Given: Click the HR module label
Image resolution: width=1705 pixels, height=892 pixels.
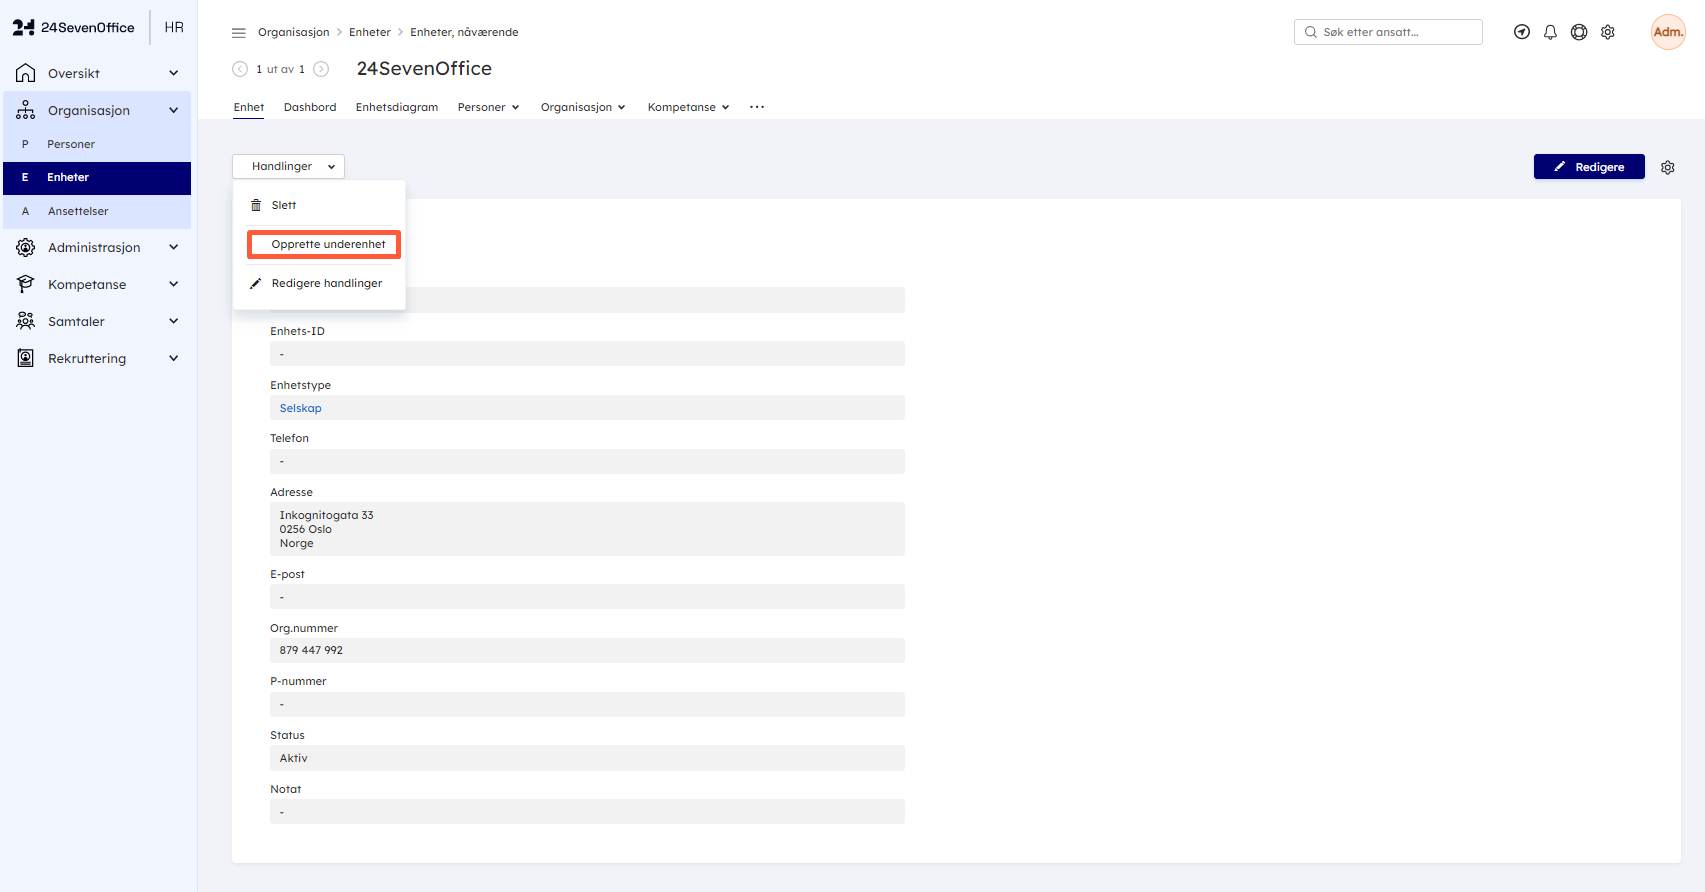Looking at the screenshot, I should click(x=174, y=27).
